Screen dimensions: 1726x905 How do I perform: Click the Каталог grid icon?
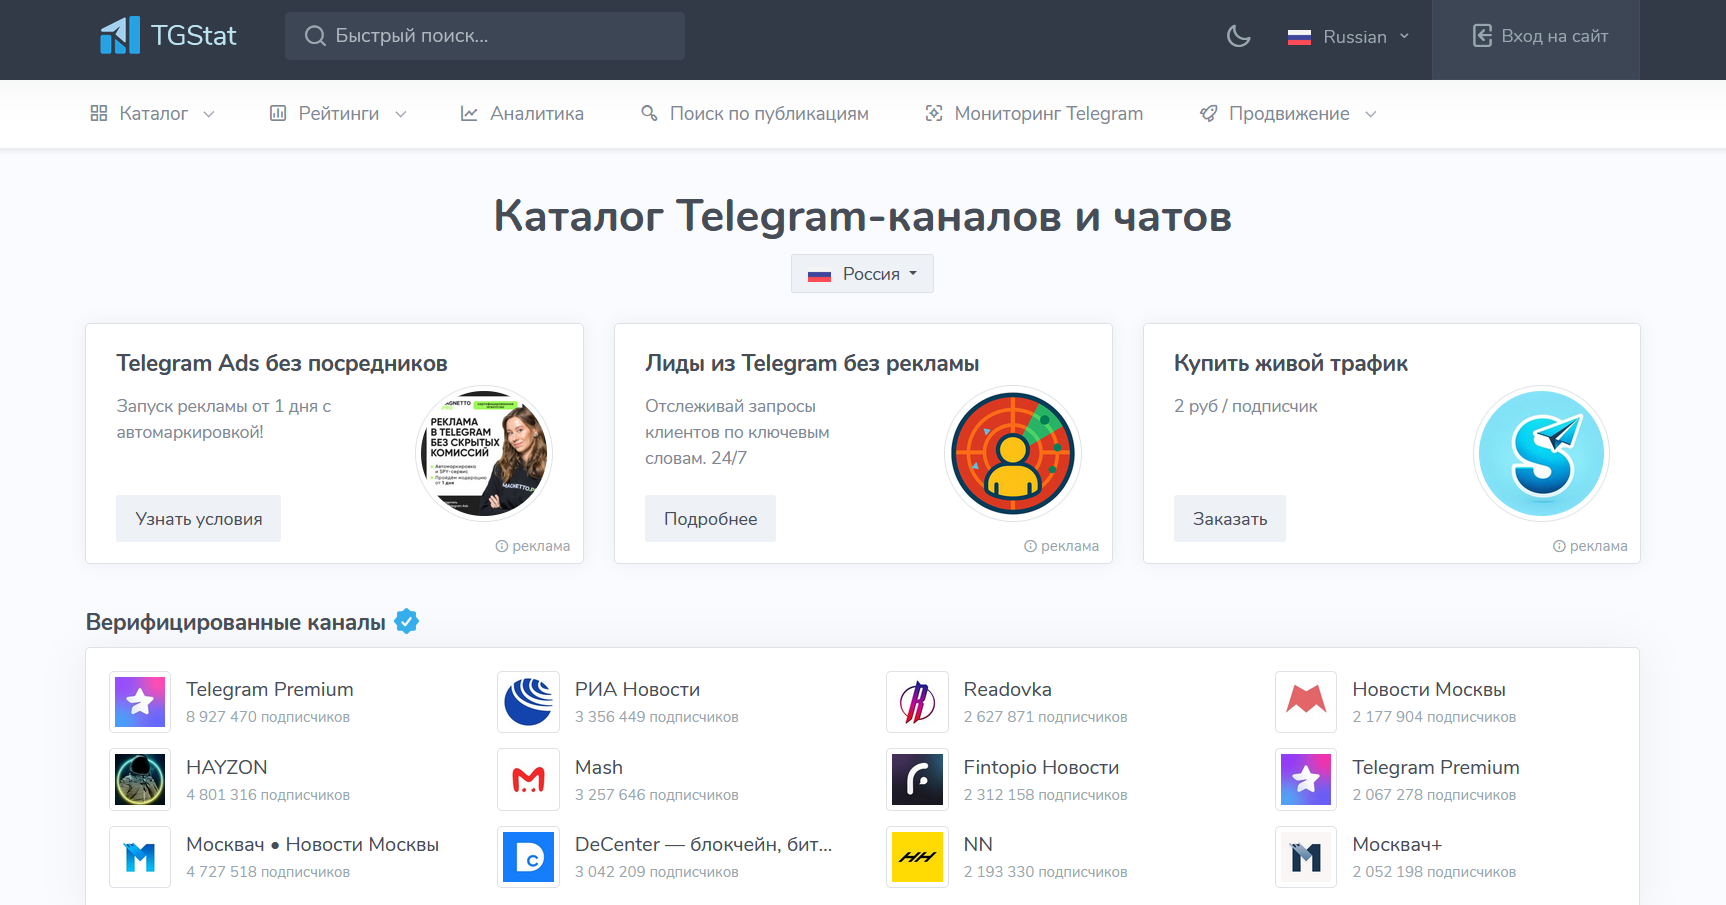click(x=98, y=114)
